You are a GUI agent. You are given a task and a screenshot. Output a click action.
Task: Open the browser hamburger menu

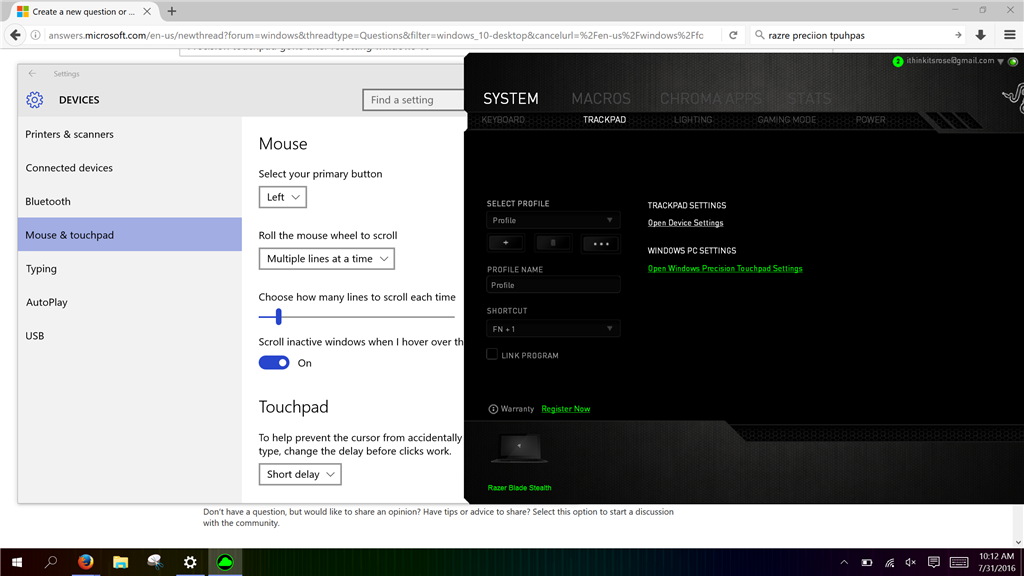1010,35
